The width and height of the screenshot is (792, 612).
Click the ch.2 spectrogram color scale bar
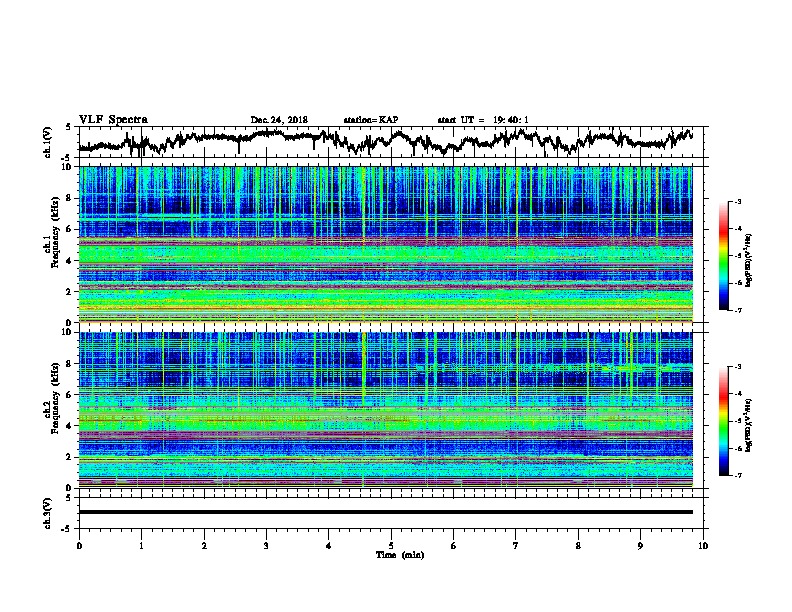pyautogui.click(x=723, y=421)
